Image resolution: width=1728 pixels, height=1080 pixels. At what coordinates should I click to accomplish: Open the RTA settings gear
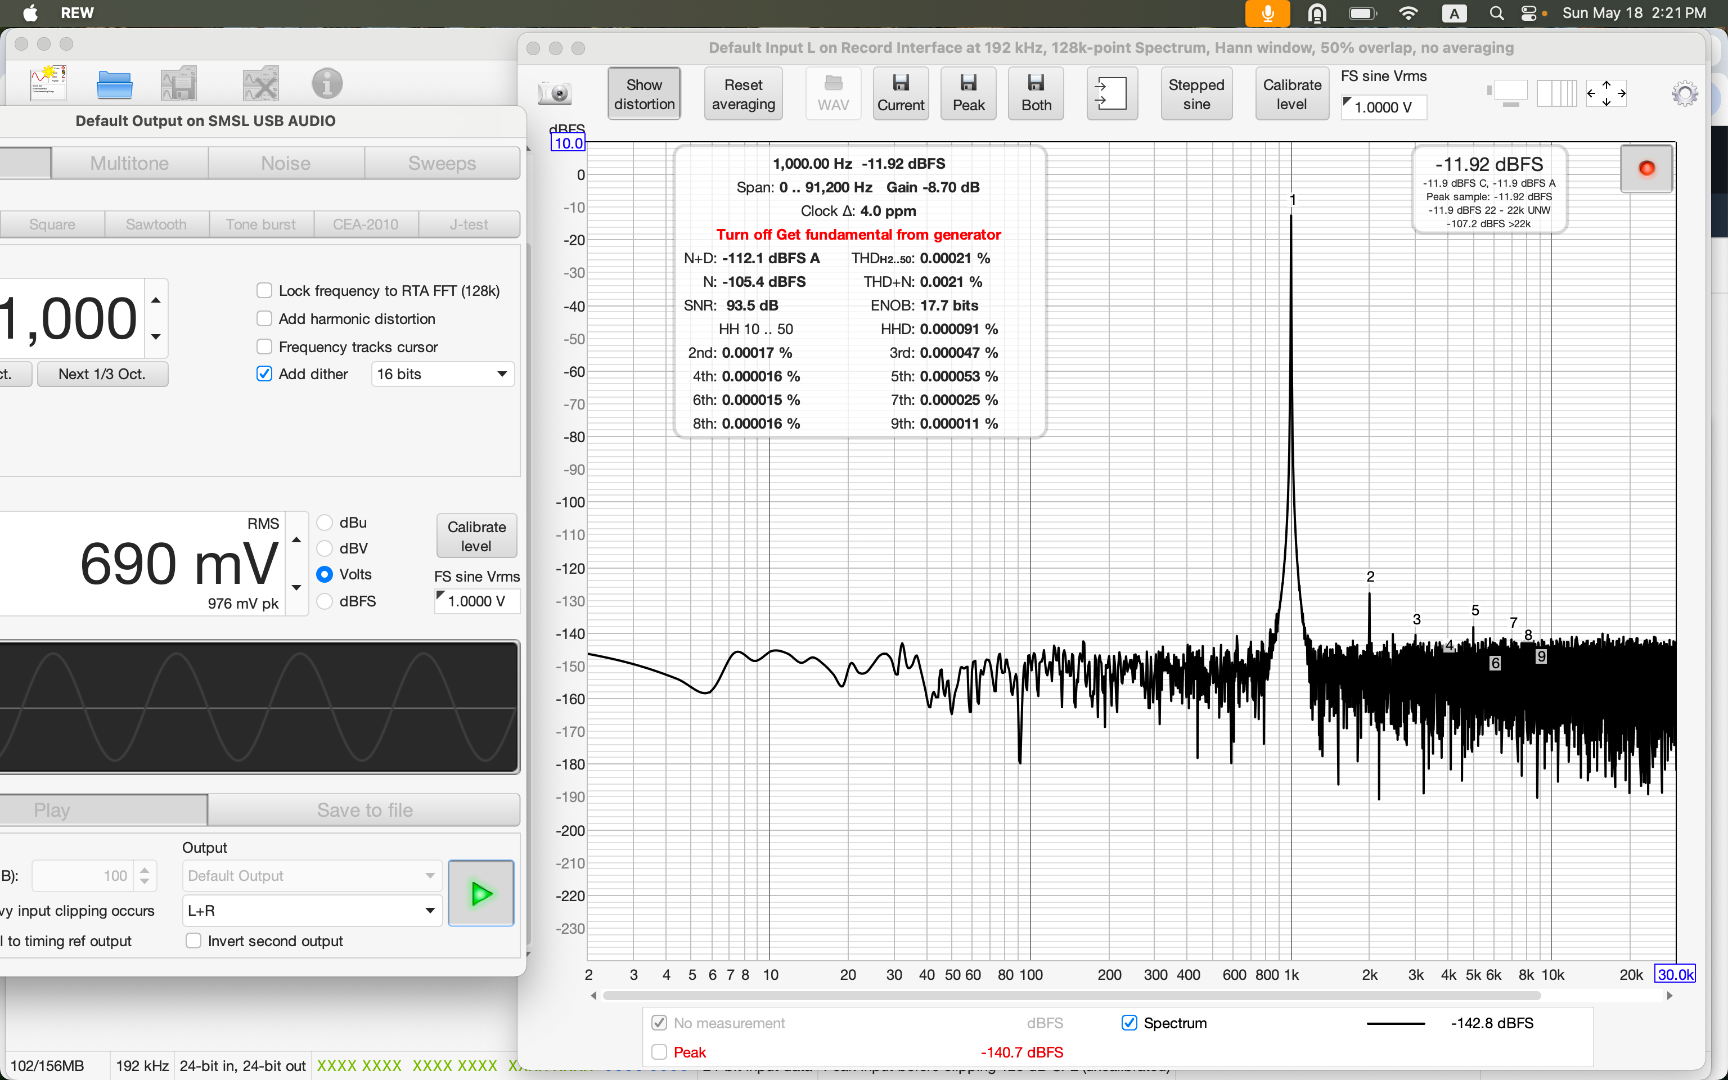pyautogui.click(x=1684, y=94)
